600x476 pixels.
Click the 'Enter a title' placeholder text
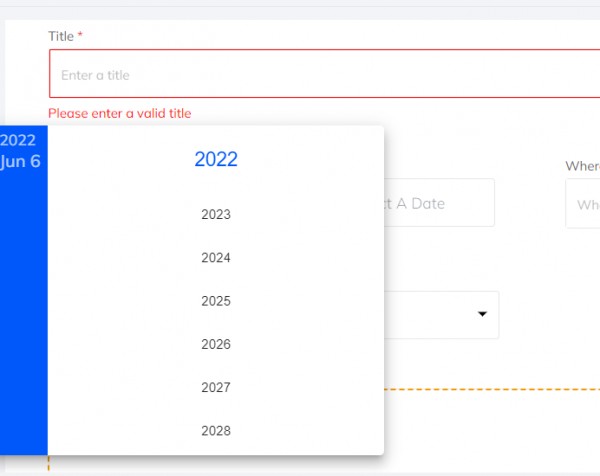click(95, 75)
